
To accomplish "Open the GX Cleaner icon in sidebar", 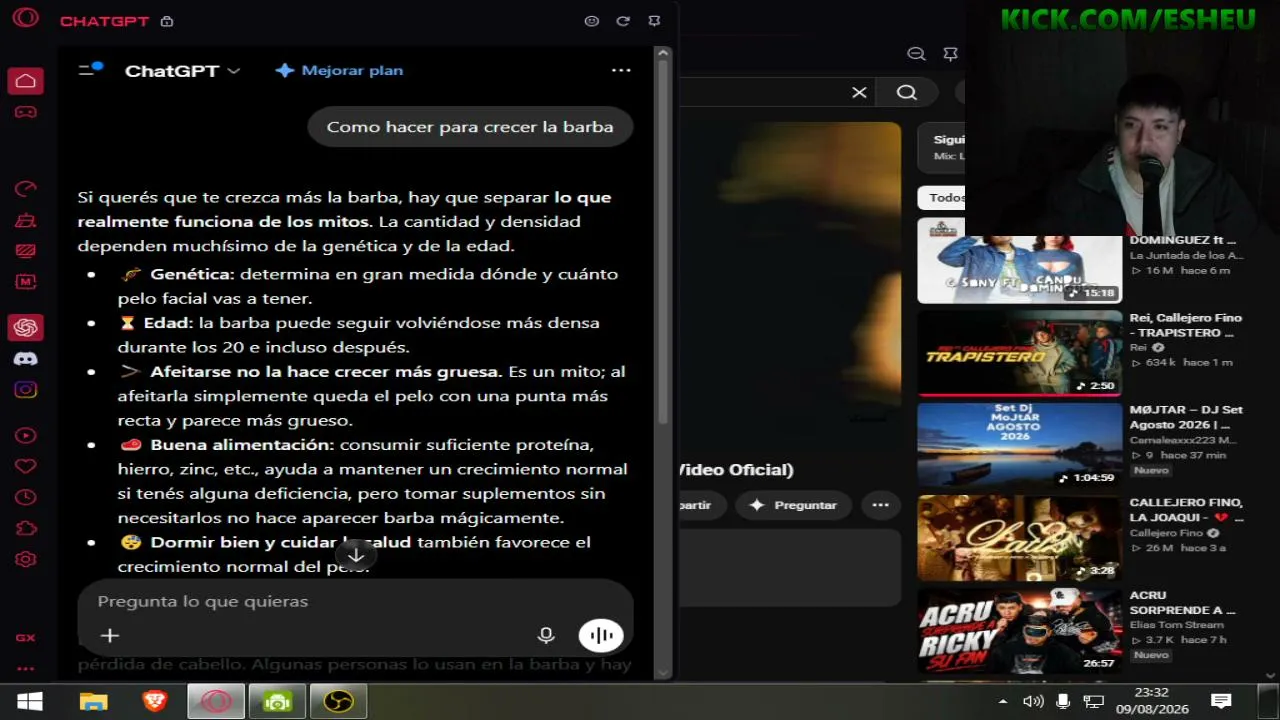I will 25,220.
